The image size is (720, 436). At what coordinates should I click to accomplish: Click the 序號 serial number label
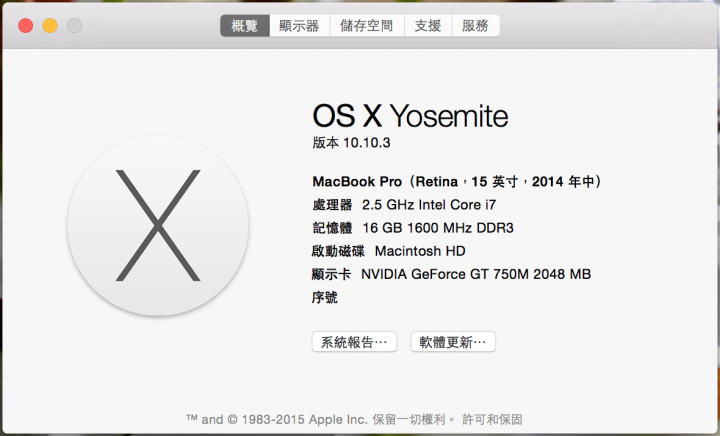pyautogui.click(x=325, y=297)
